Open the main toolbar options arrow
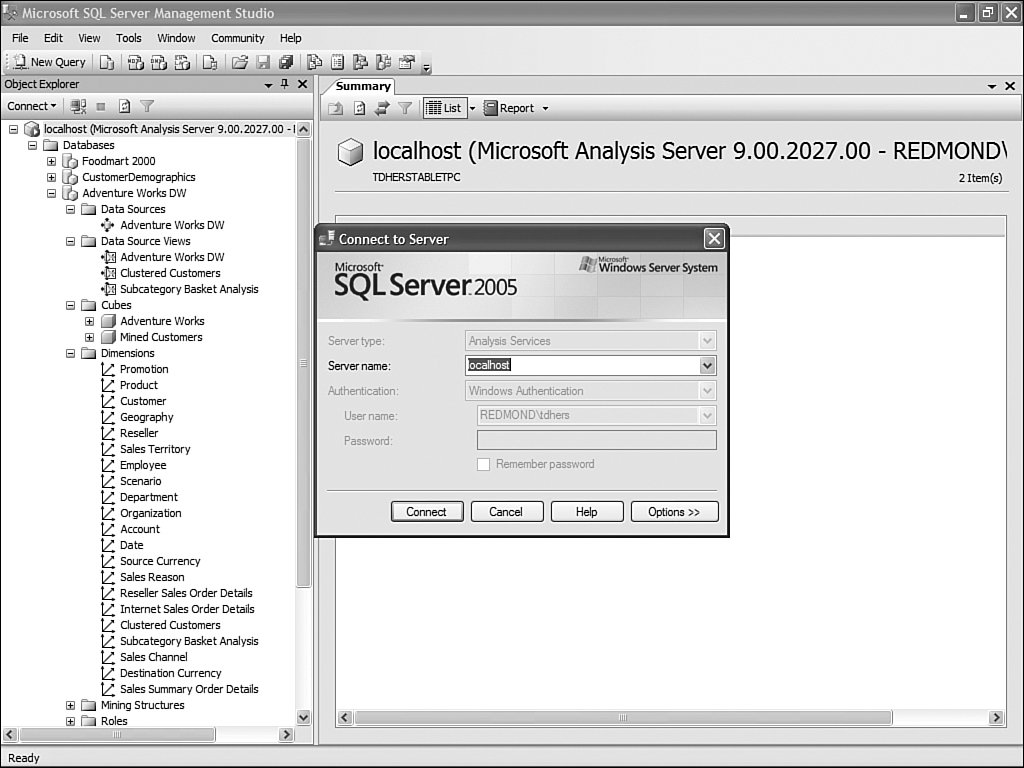This screenshot has height=768, width=1024. tap(426, 66)
